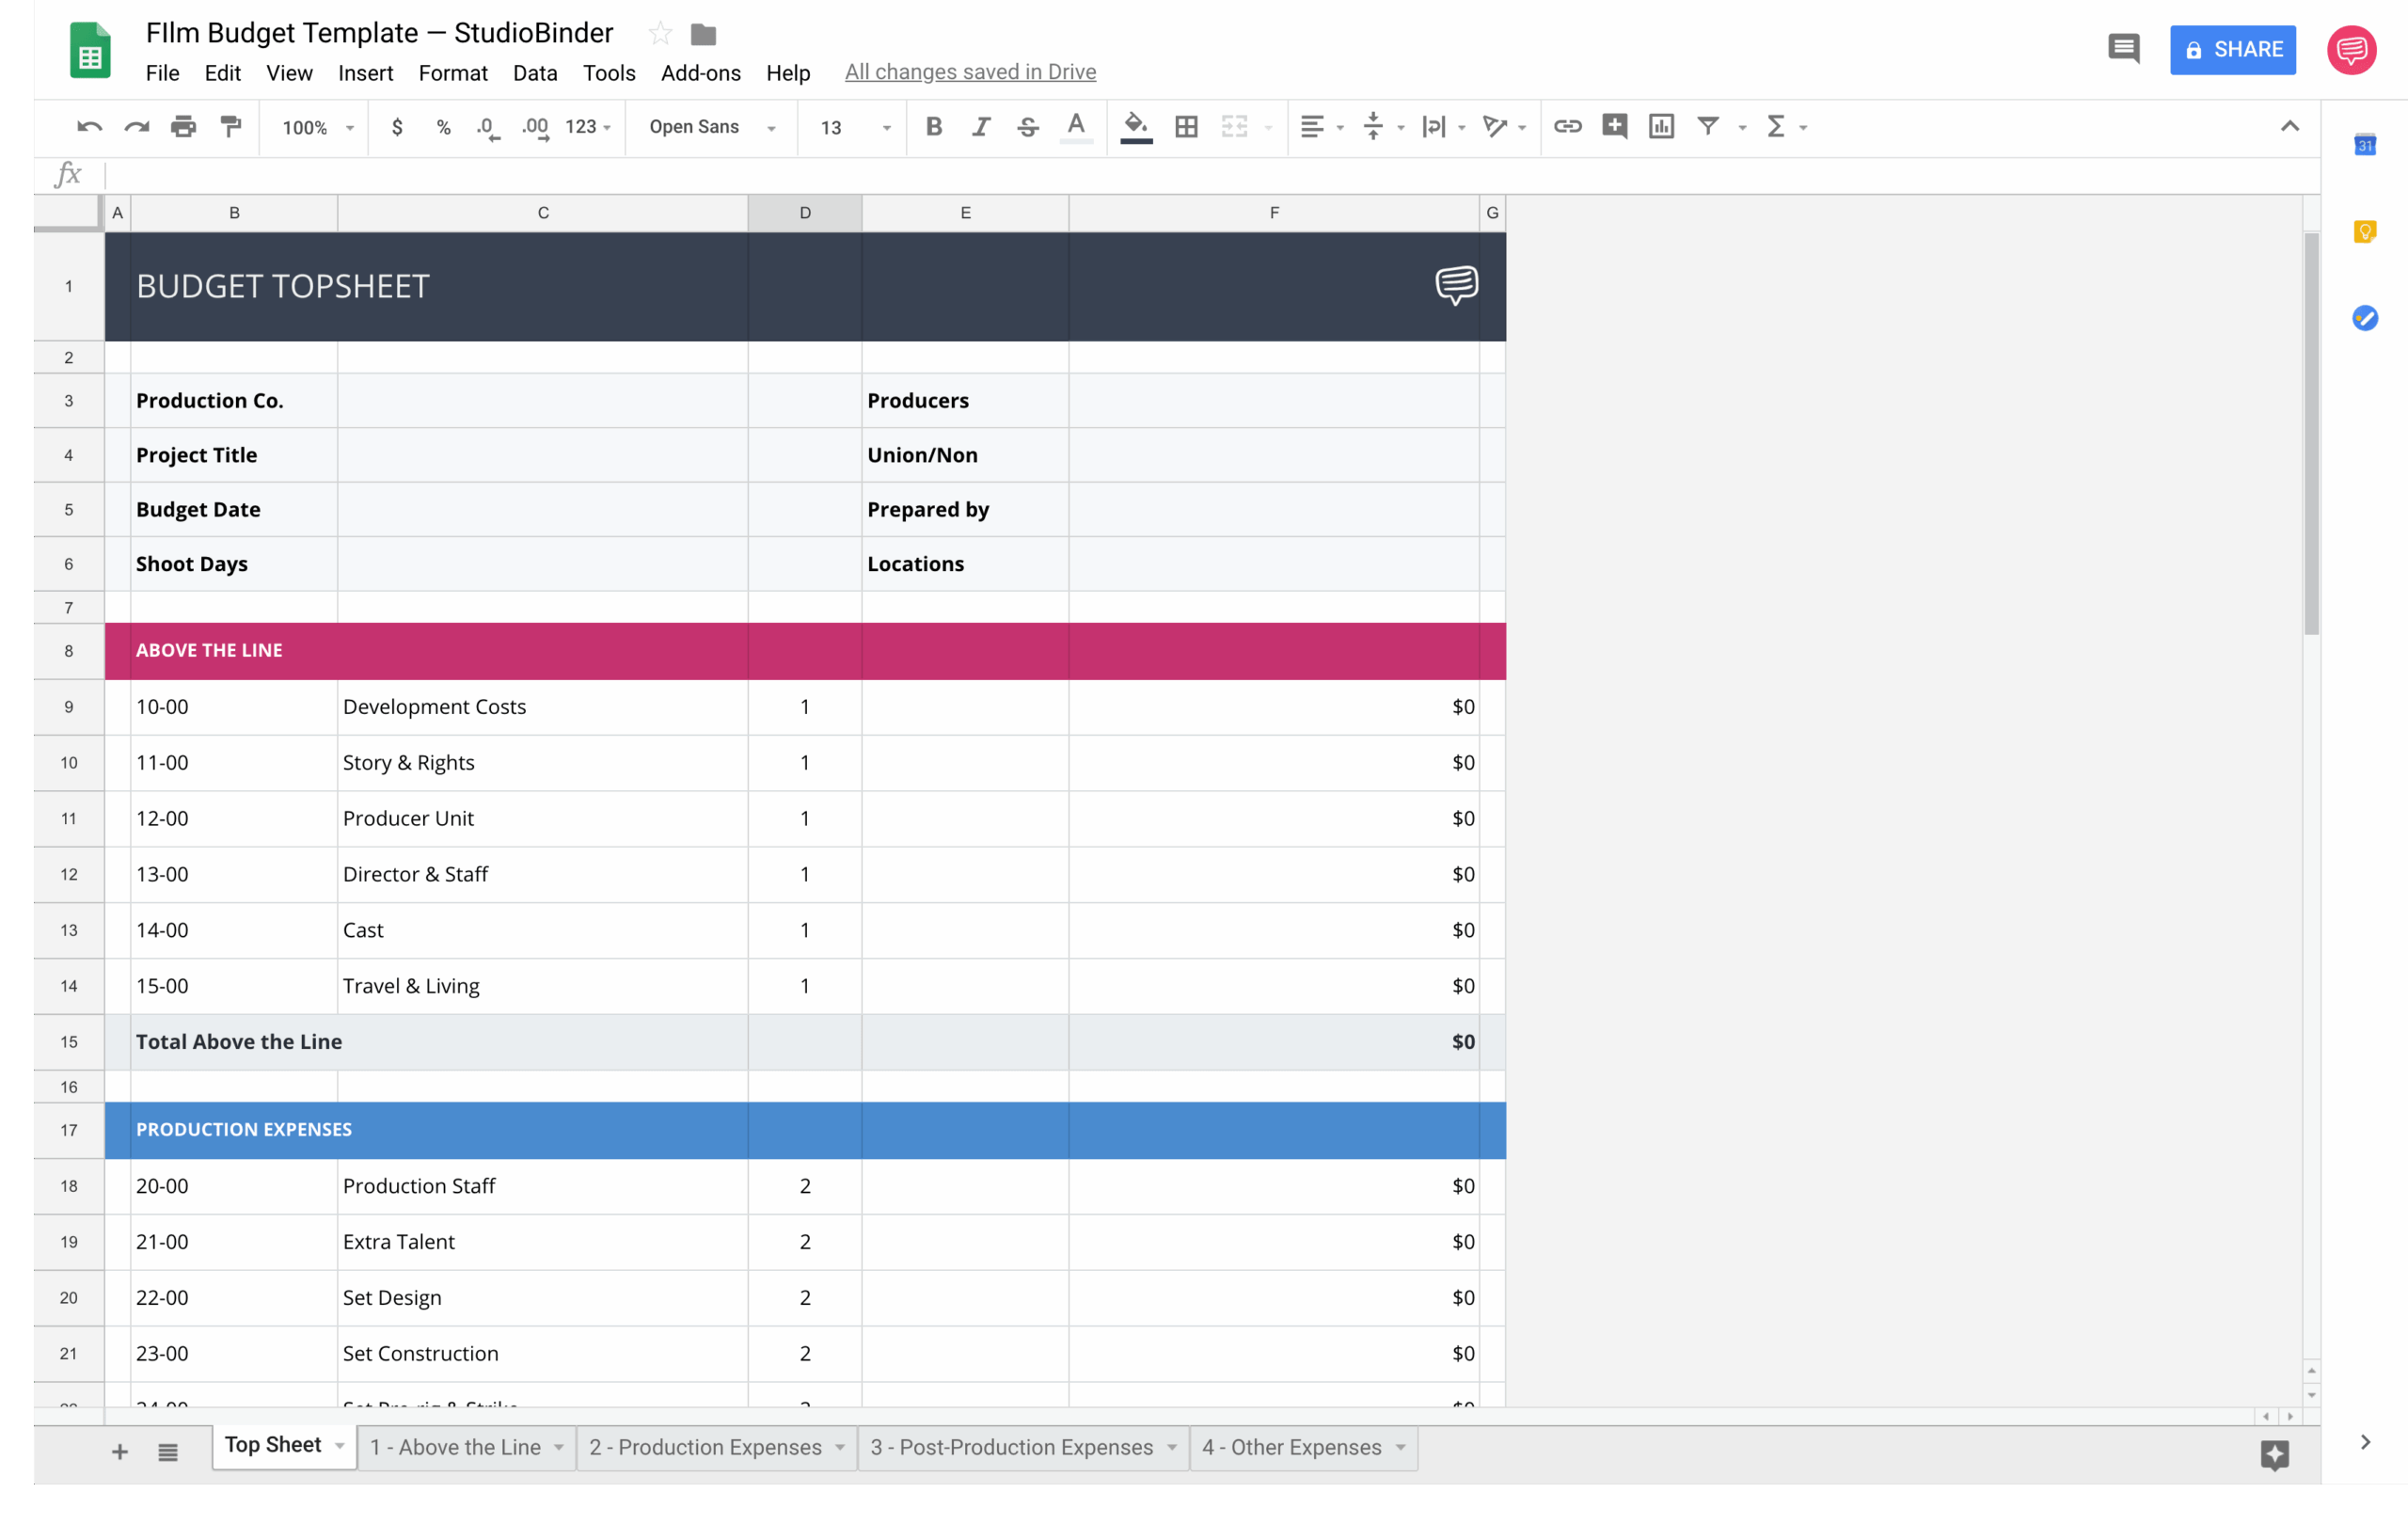Open the All changes saved in Drive link

coord(969,71)
